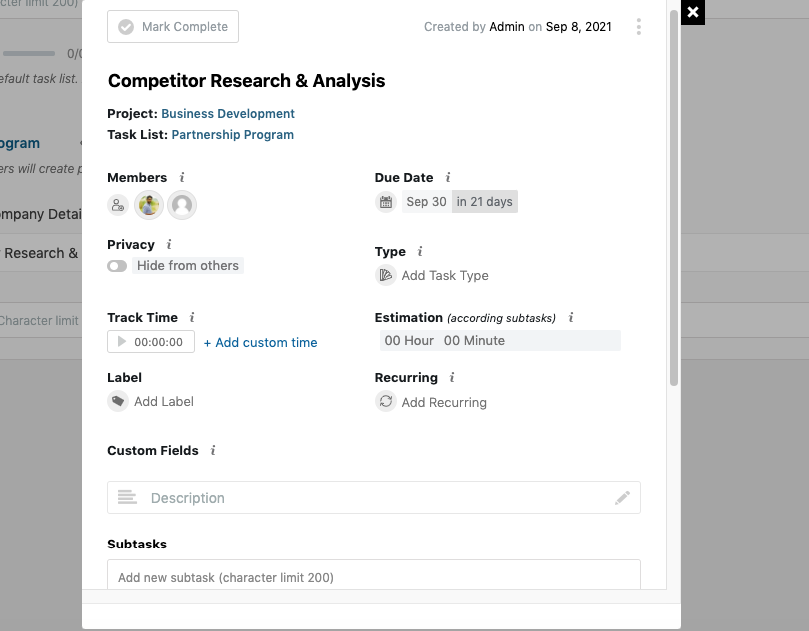Select the recurring icon beside Add Recurring
Screen dimensions: 809x631
(387, 402)
